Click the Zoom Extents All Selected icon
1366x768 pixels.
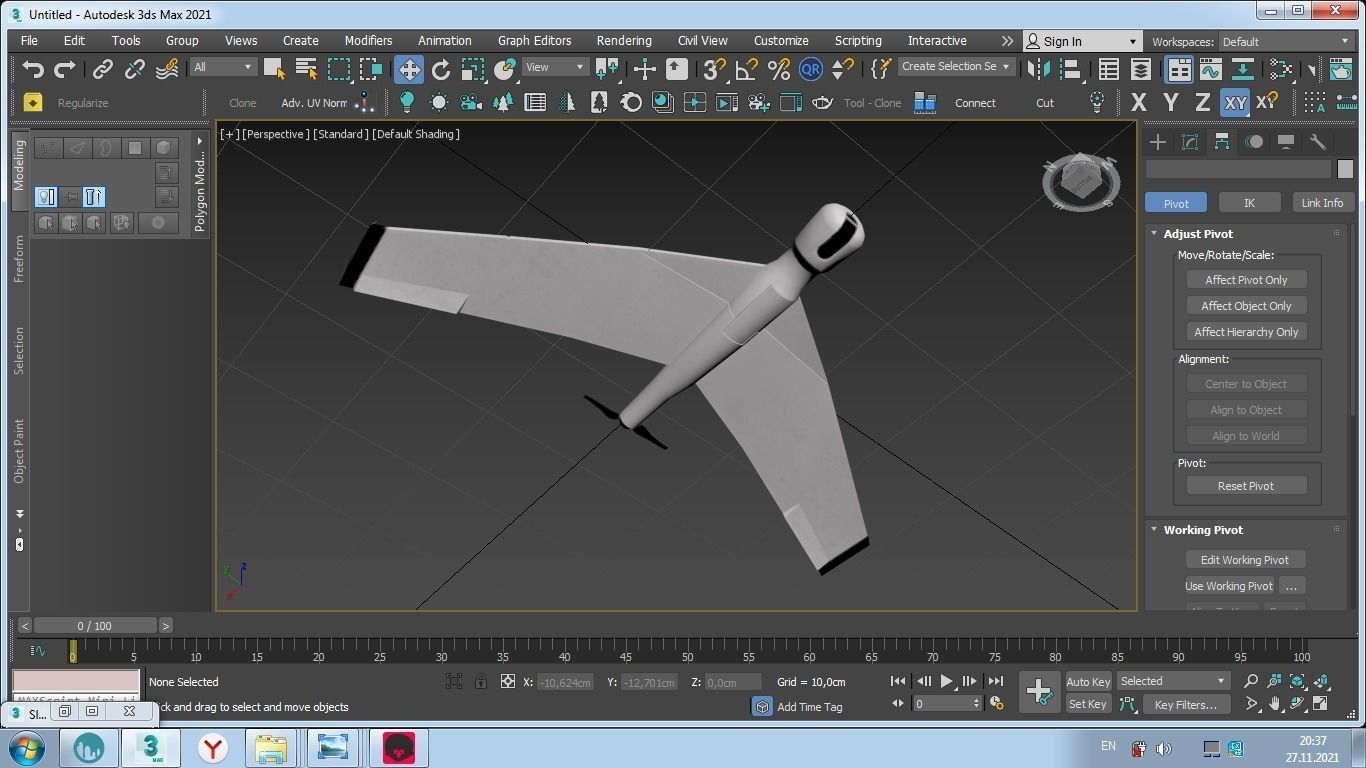[1322, 681]
